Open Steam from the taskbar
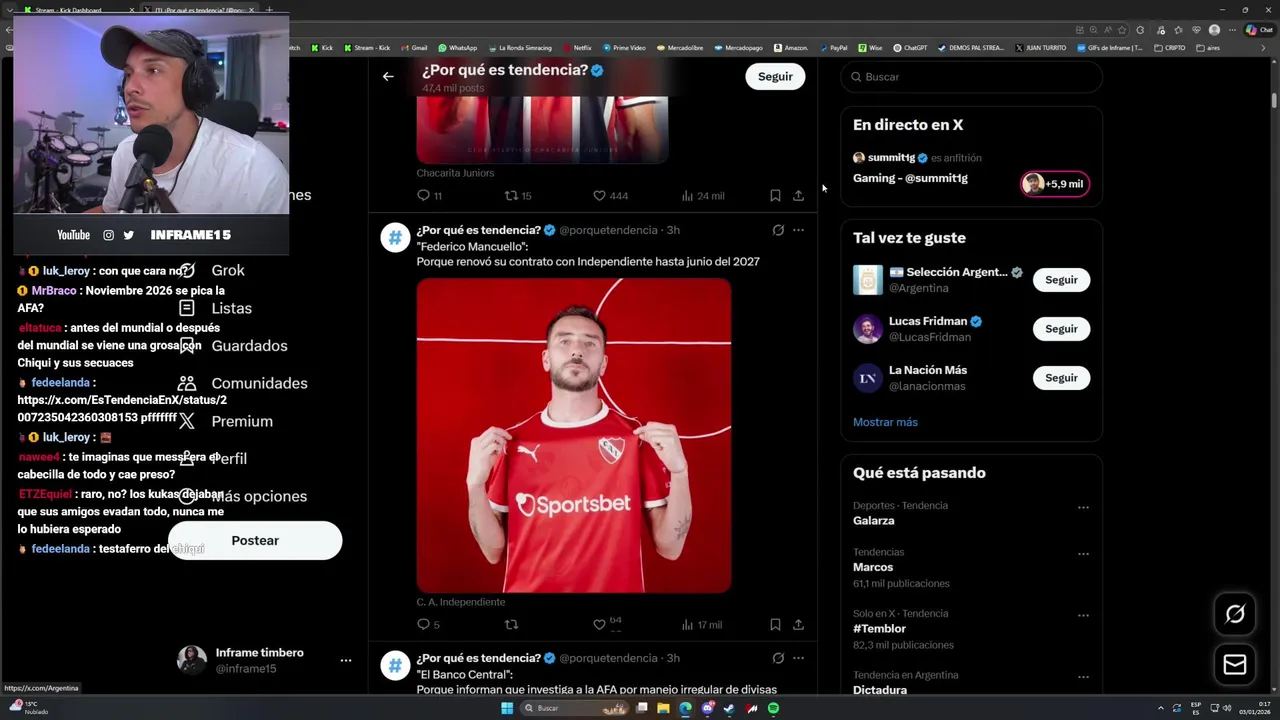Viewport: 1280px width, 720px height. (x=729, y=708)
